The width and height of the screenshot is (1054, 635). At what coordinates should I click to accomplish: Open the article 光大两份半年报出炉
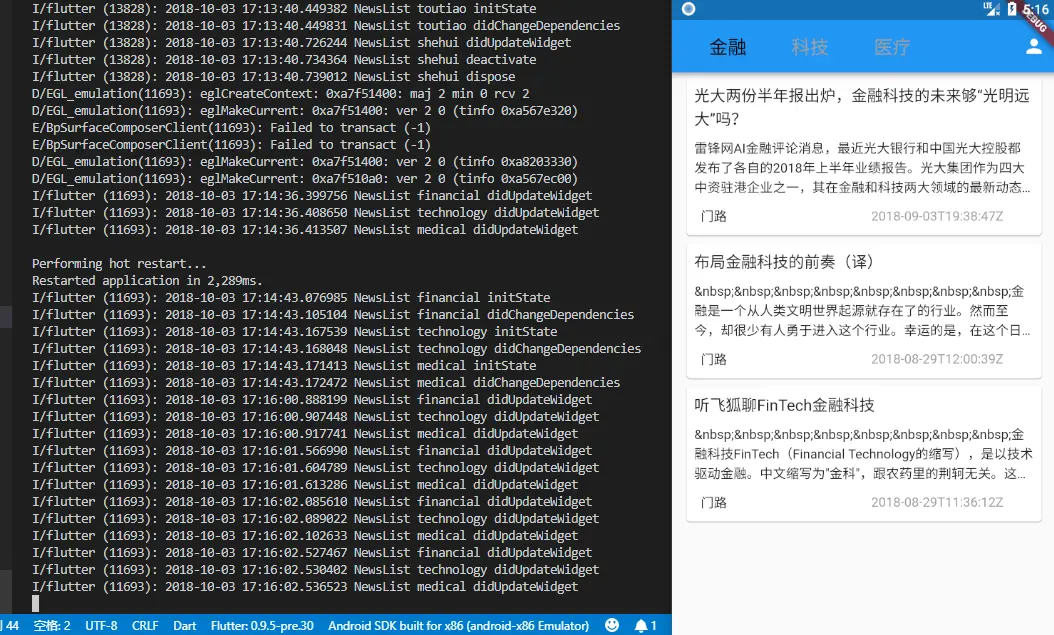pos(863,157)
